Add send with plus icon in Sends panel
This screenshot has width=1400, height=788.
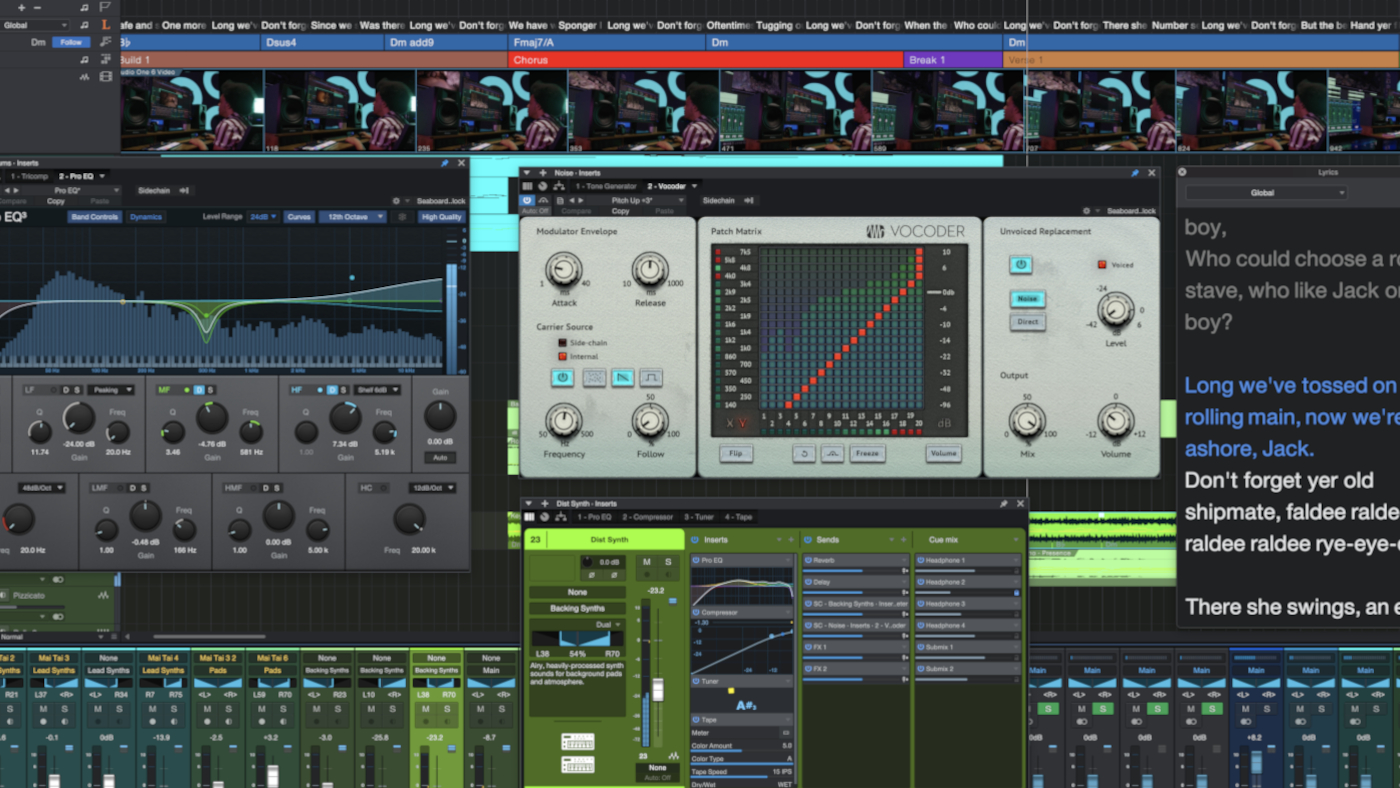[x=903, y=540]
